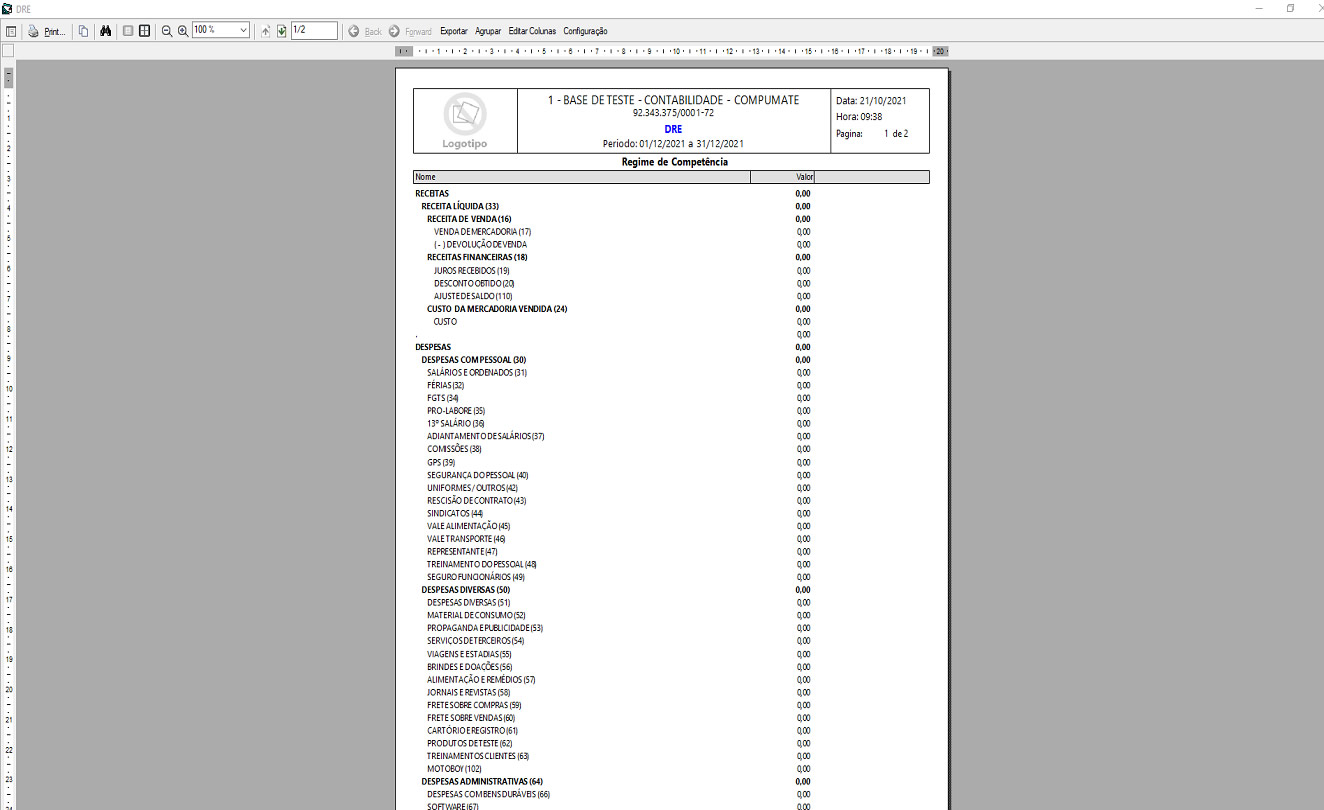
Task: Switch to multiple pages view
Action: [x=145, y=31]
